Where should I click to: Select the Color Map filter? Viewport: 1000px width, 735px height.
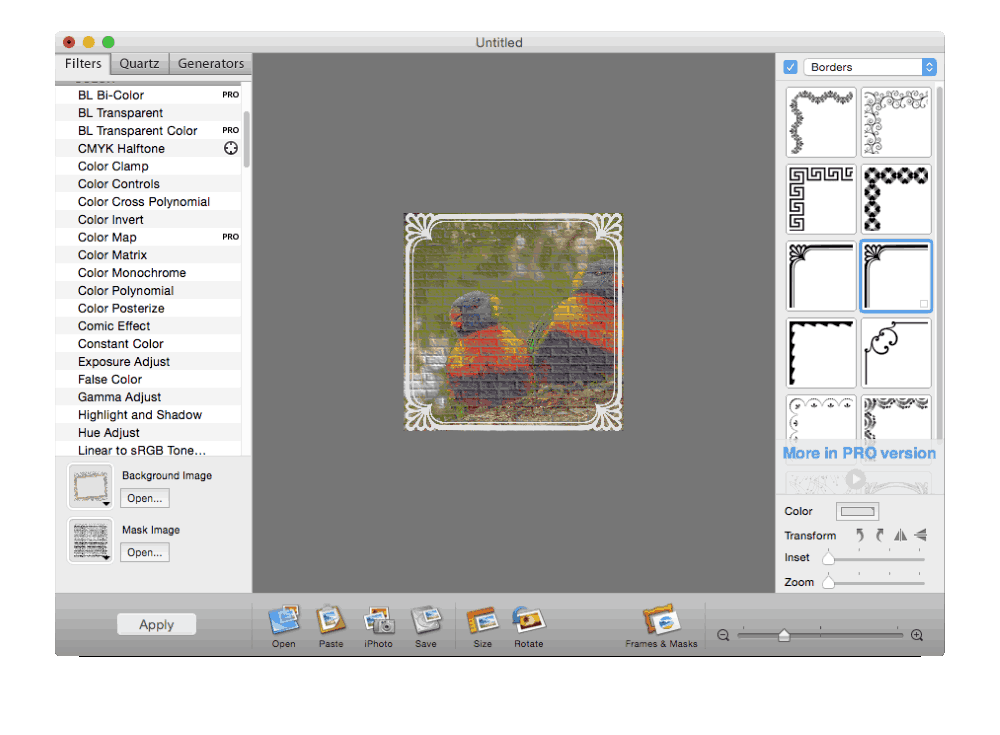148,237
